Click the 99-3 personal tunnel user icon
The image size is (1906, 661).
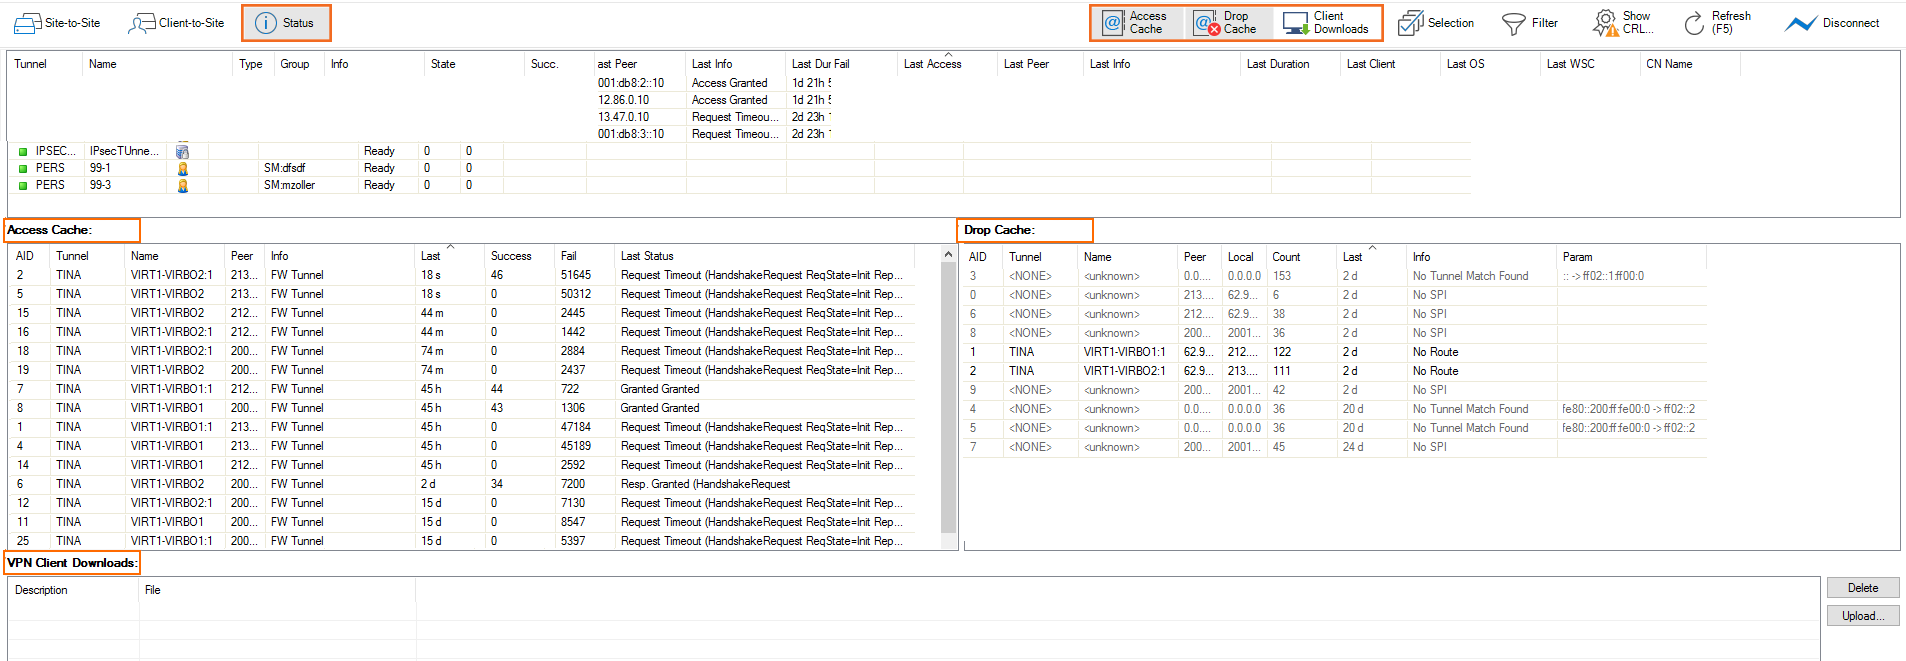(x=182, y=185)
